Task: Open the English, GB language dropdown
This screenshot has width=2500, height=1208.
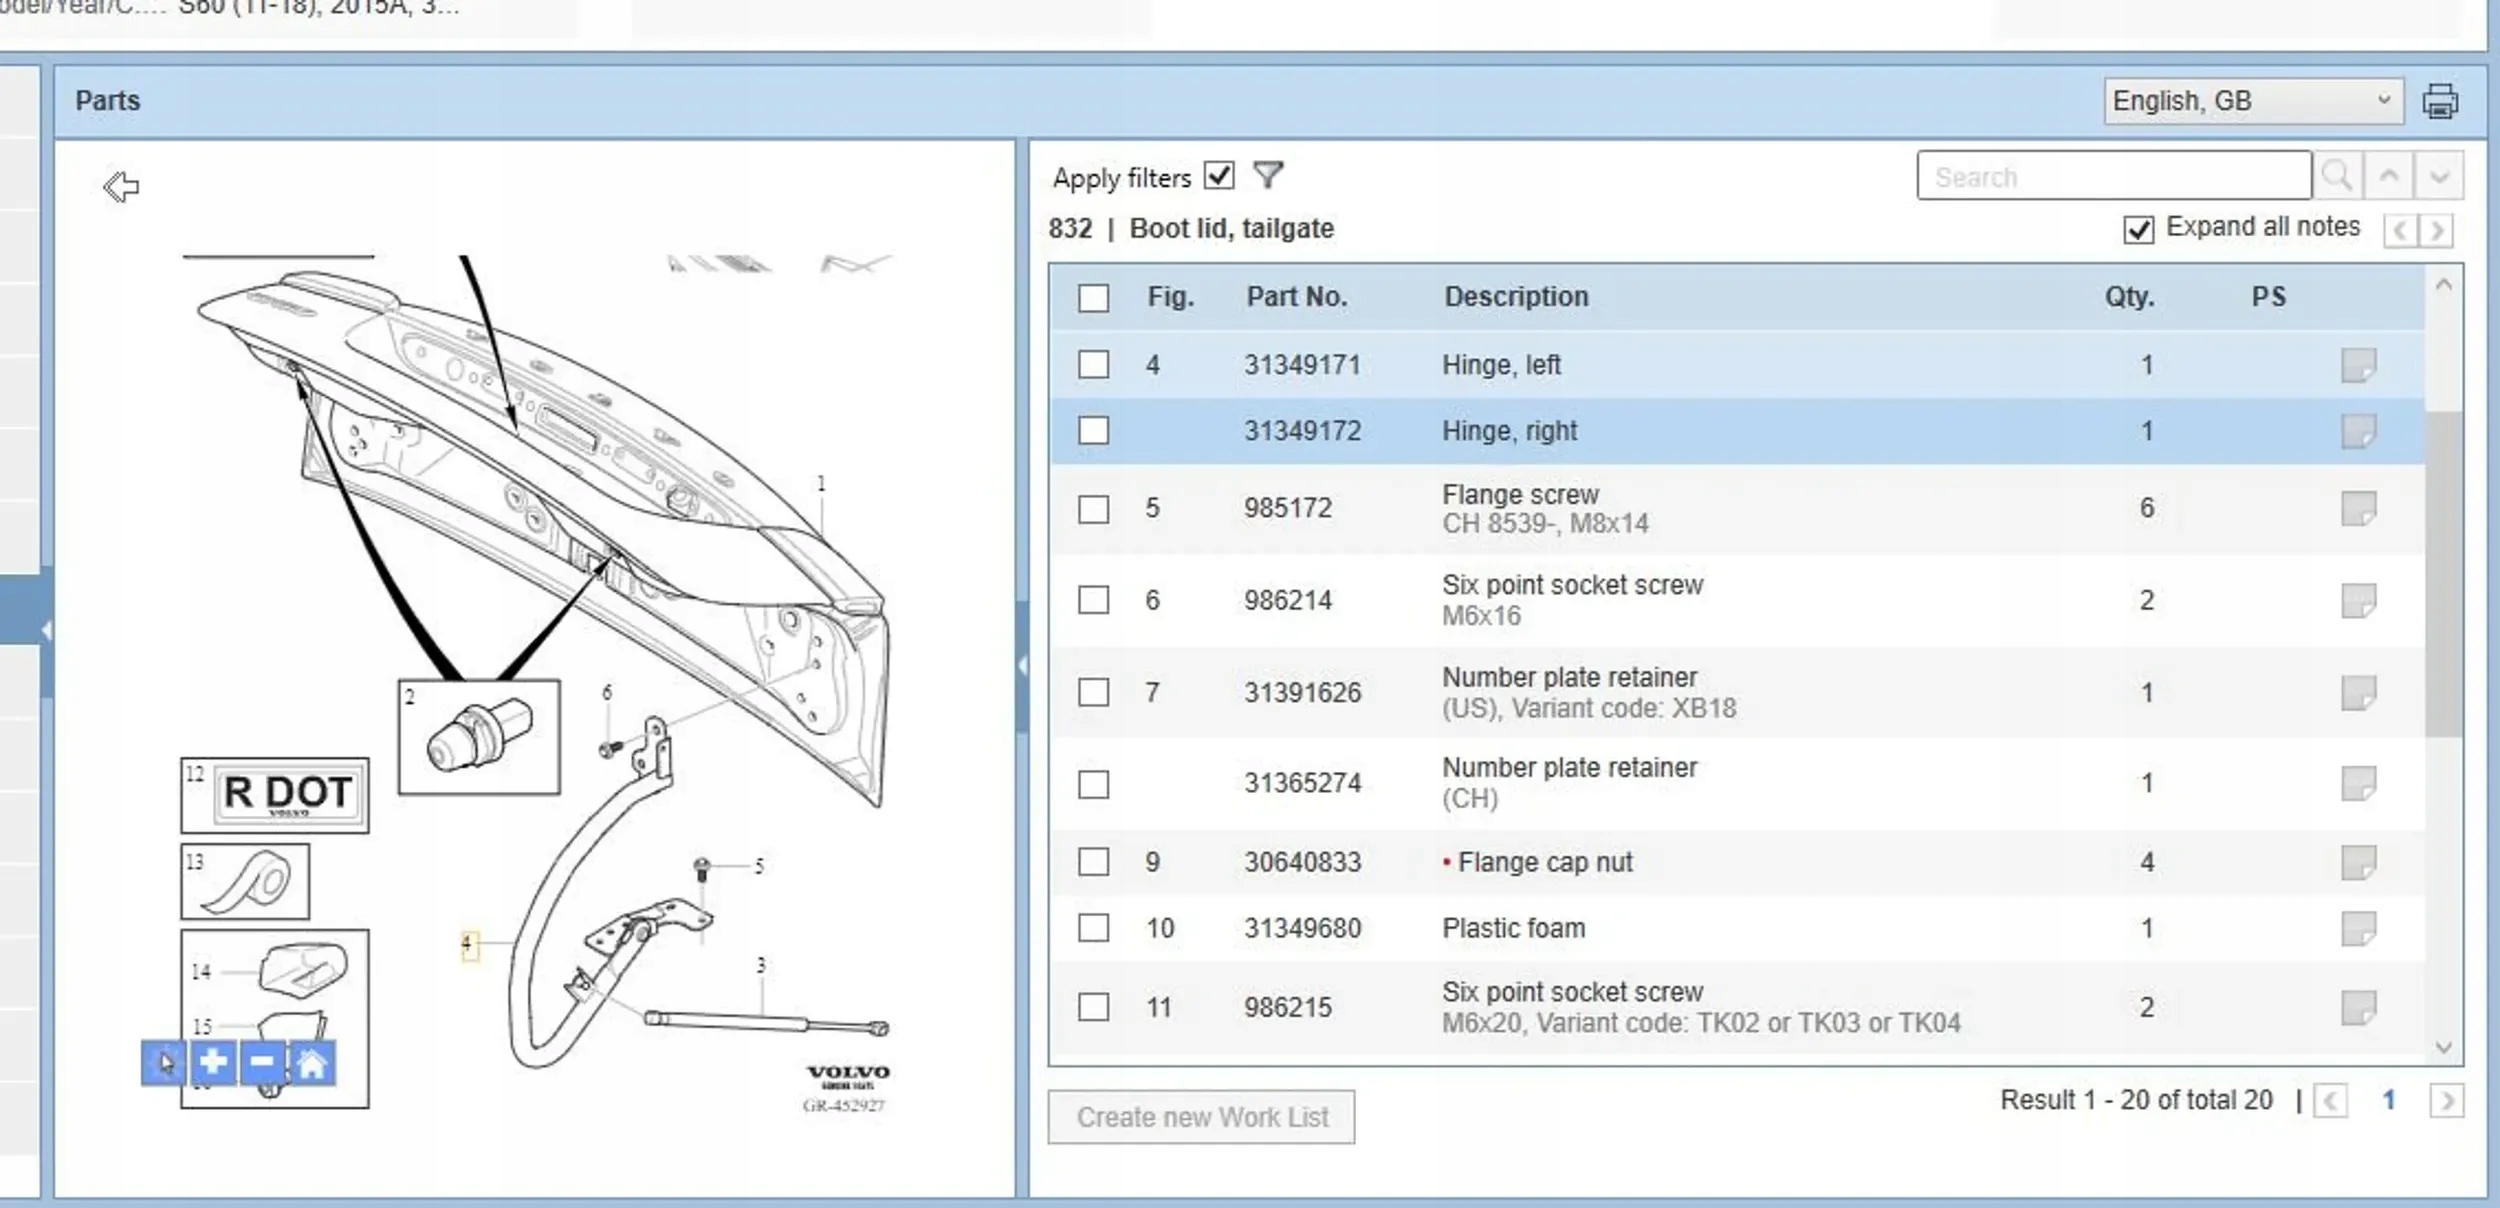Action: (x=2252, y=101)
